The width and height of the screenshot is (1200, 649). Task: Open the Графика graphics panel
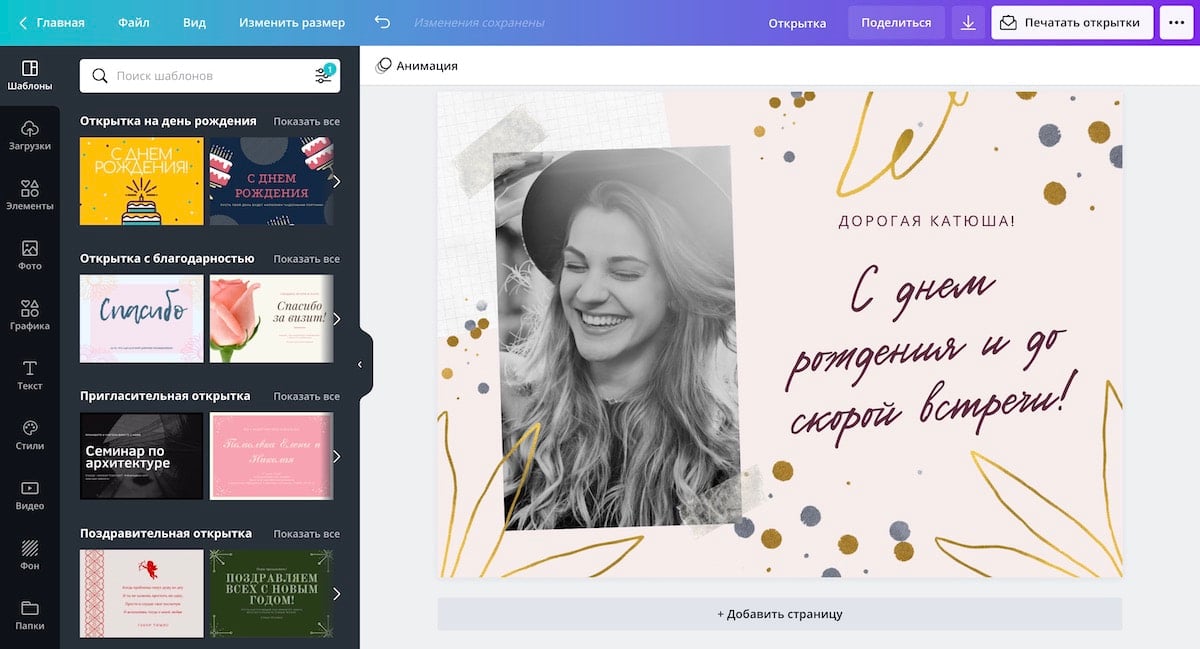29,315
